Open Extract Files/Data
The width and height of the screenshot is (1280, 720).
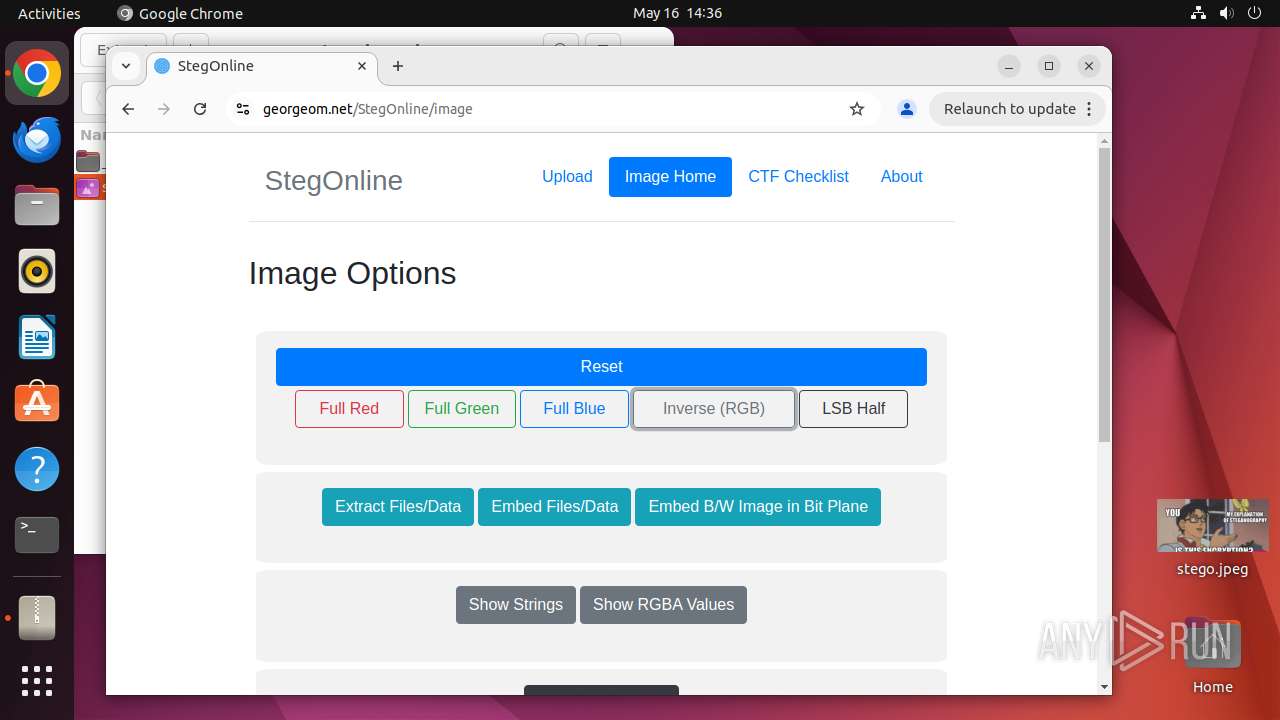click(398, 507)
